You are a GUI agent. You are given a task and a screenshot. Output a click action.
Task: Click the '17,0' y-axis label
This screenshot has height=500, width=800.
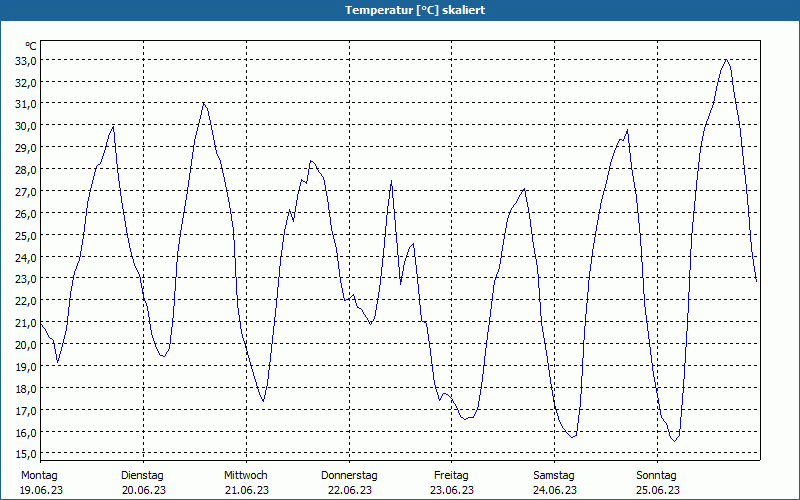click(26, 411)
